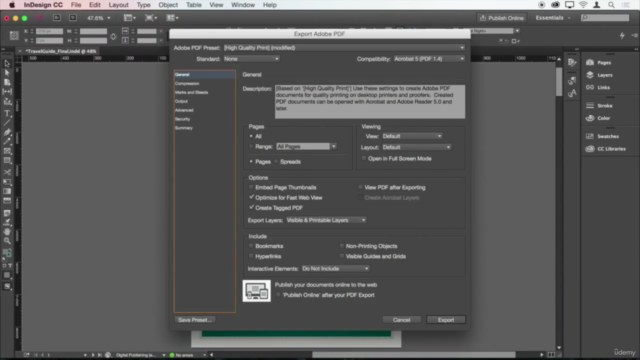Open the Essentials workspace switcher
This screenshot has height=360, width=640.
point(553,18)
